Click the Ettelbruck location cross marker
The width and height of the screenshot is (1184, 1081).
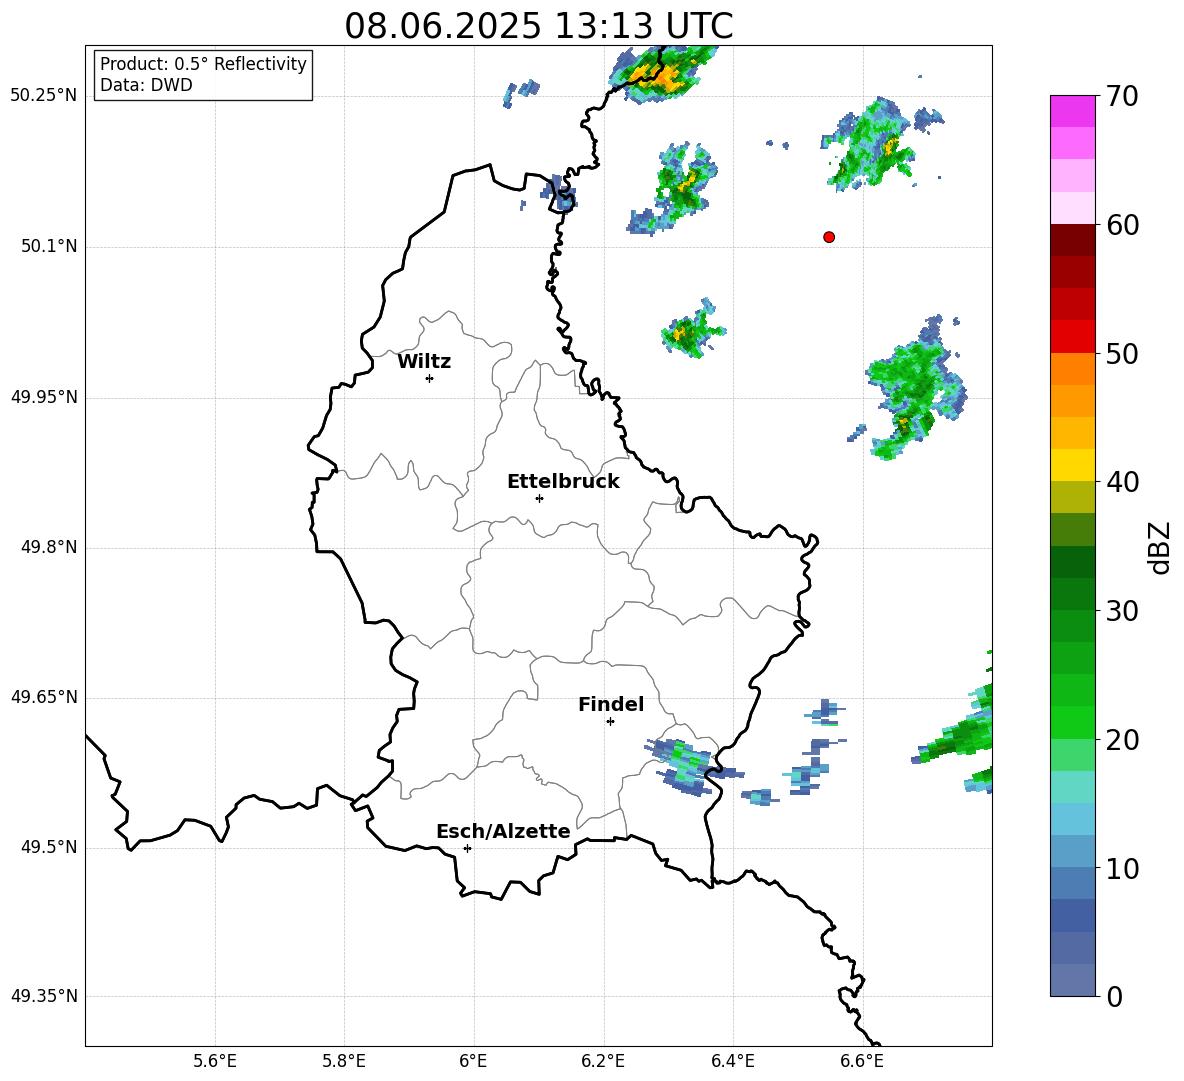click(x=539, y=498)
